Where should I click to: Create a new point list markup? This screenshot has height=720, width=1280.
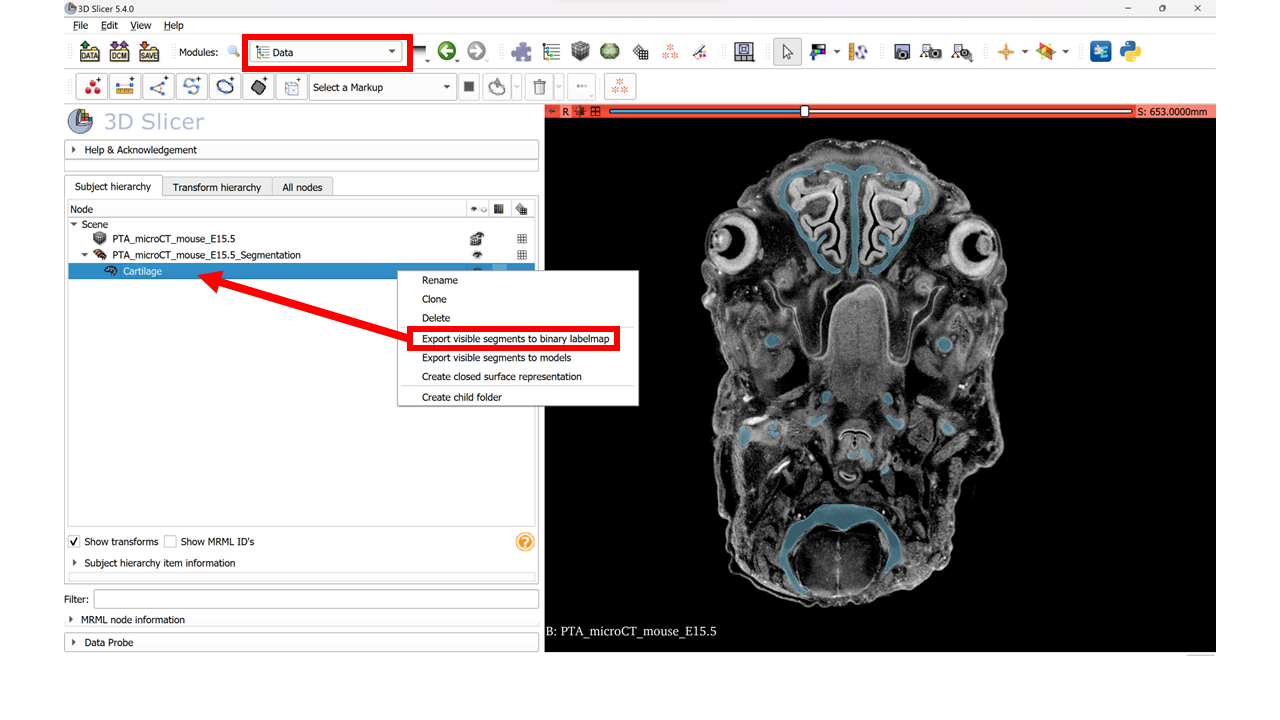point(93,87)
